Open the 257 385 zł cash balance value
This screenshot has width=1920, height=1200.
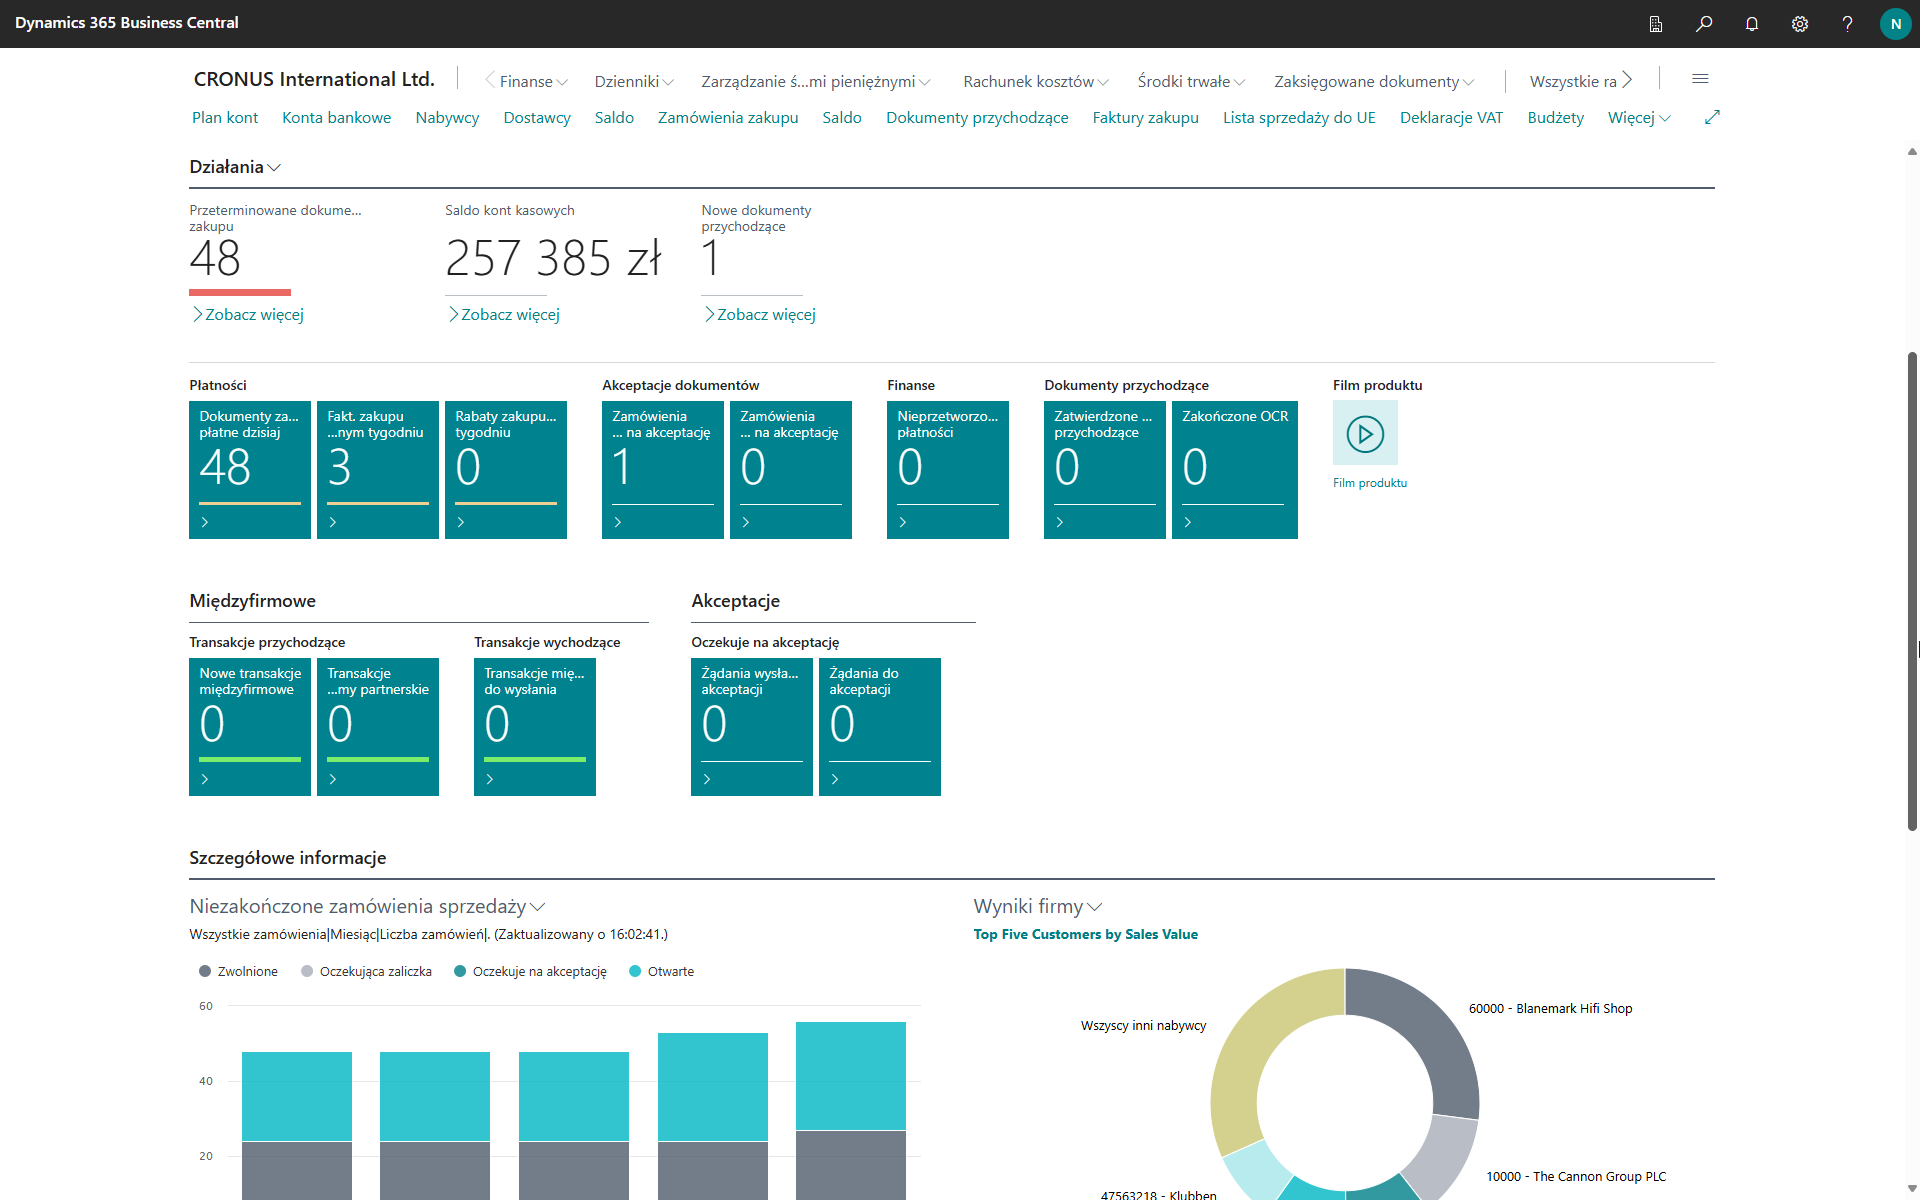coord(553,259)
